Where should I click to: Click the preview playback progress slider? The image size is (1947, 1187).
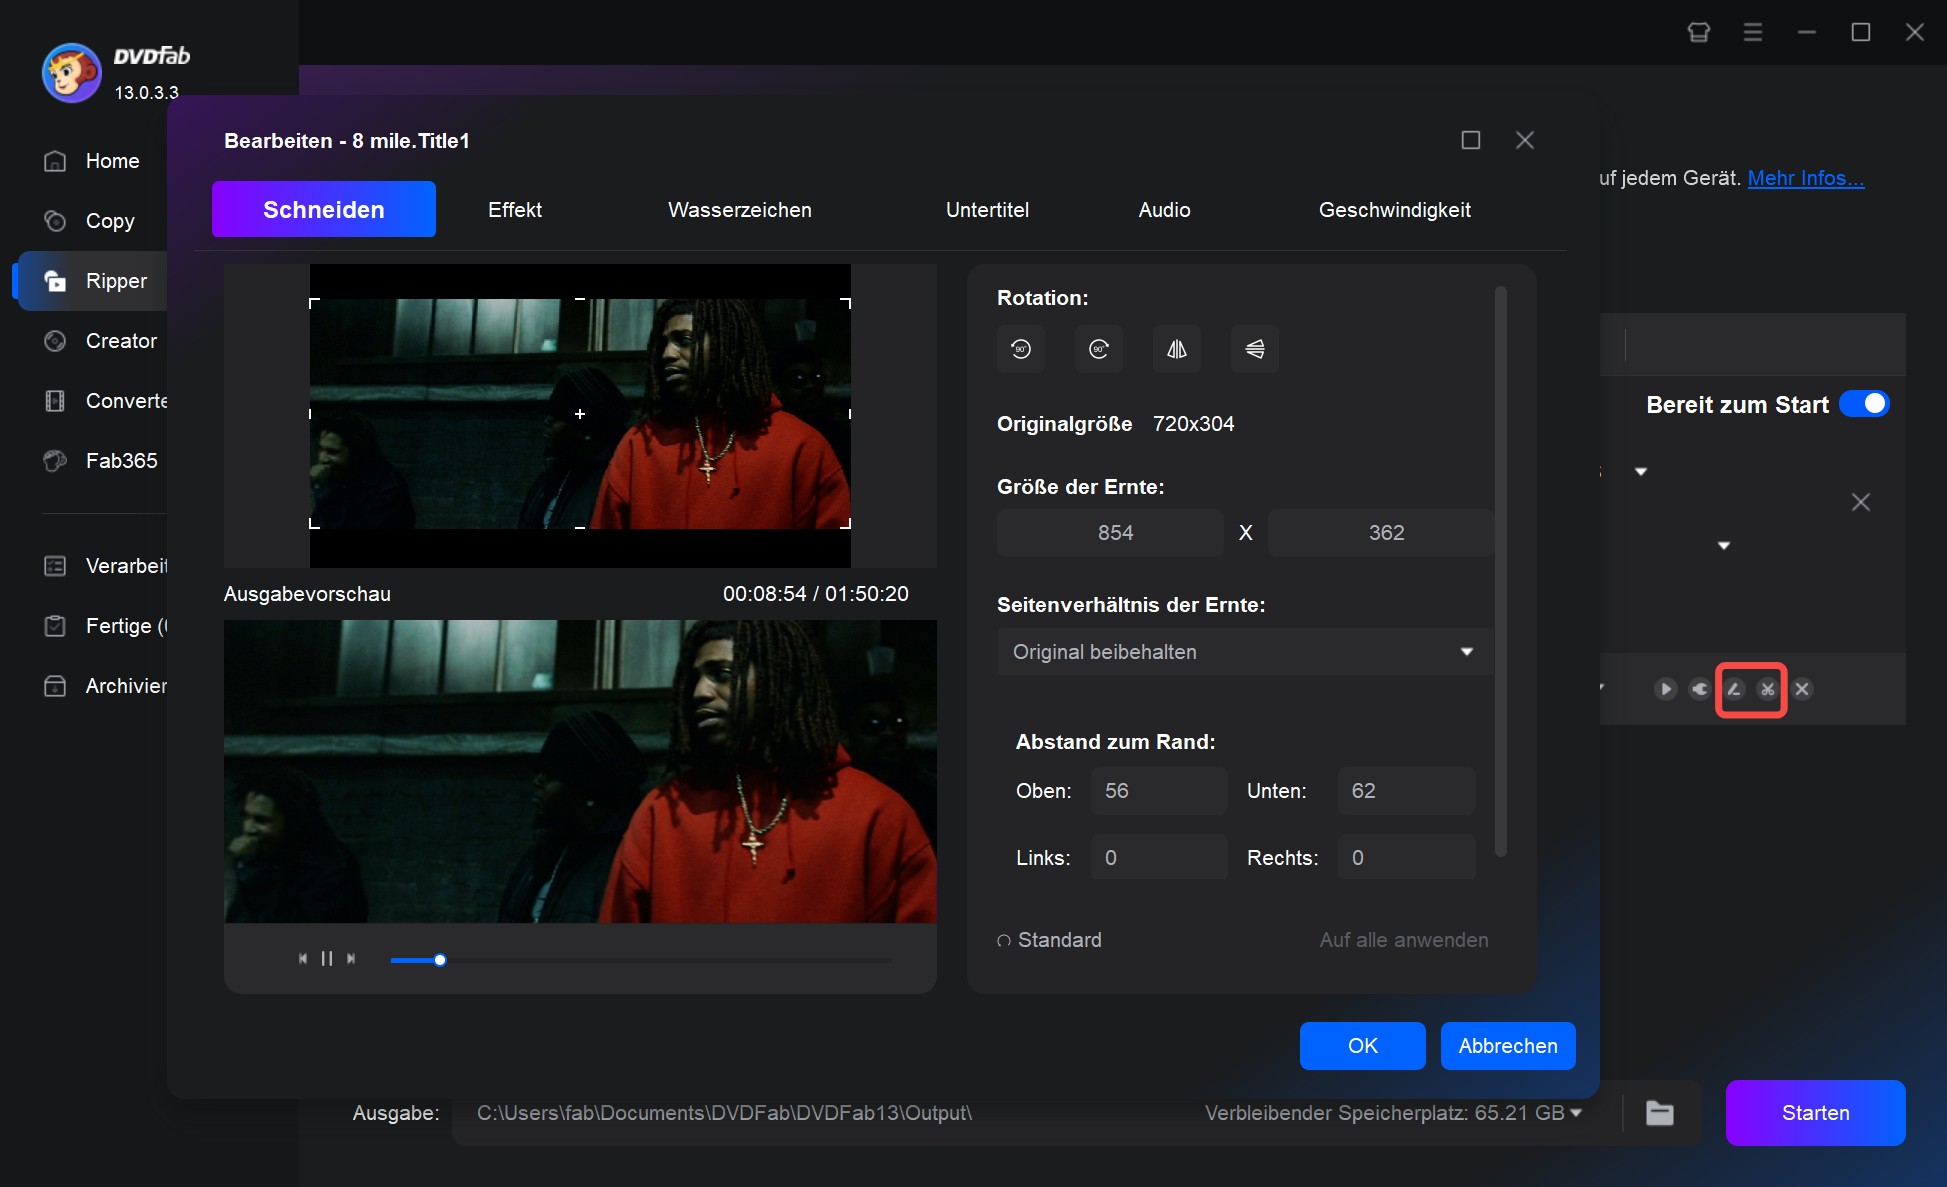tap(641, 960)
